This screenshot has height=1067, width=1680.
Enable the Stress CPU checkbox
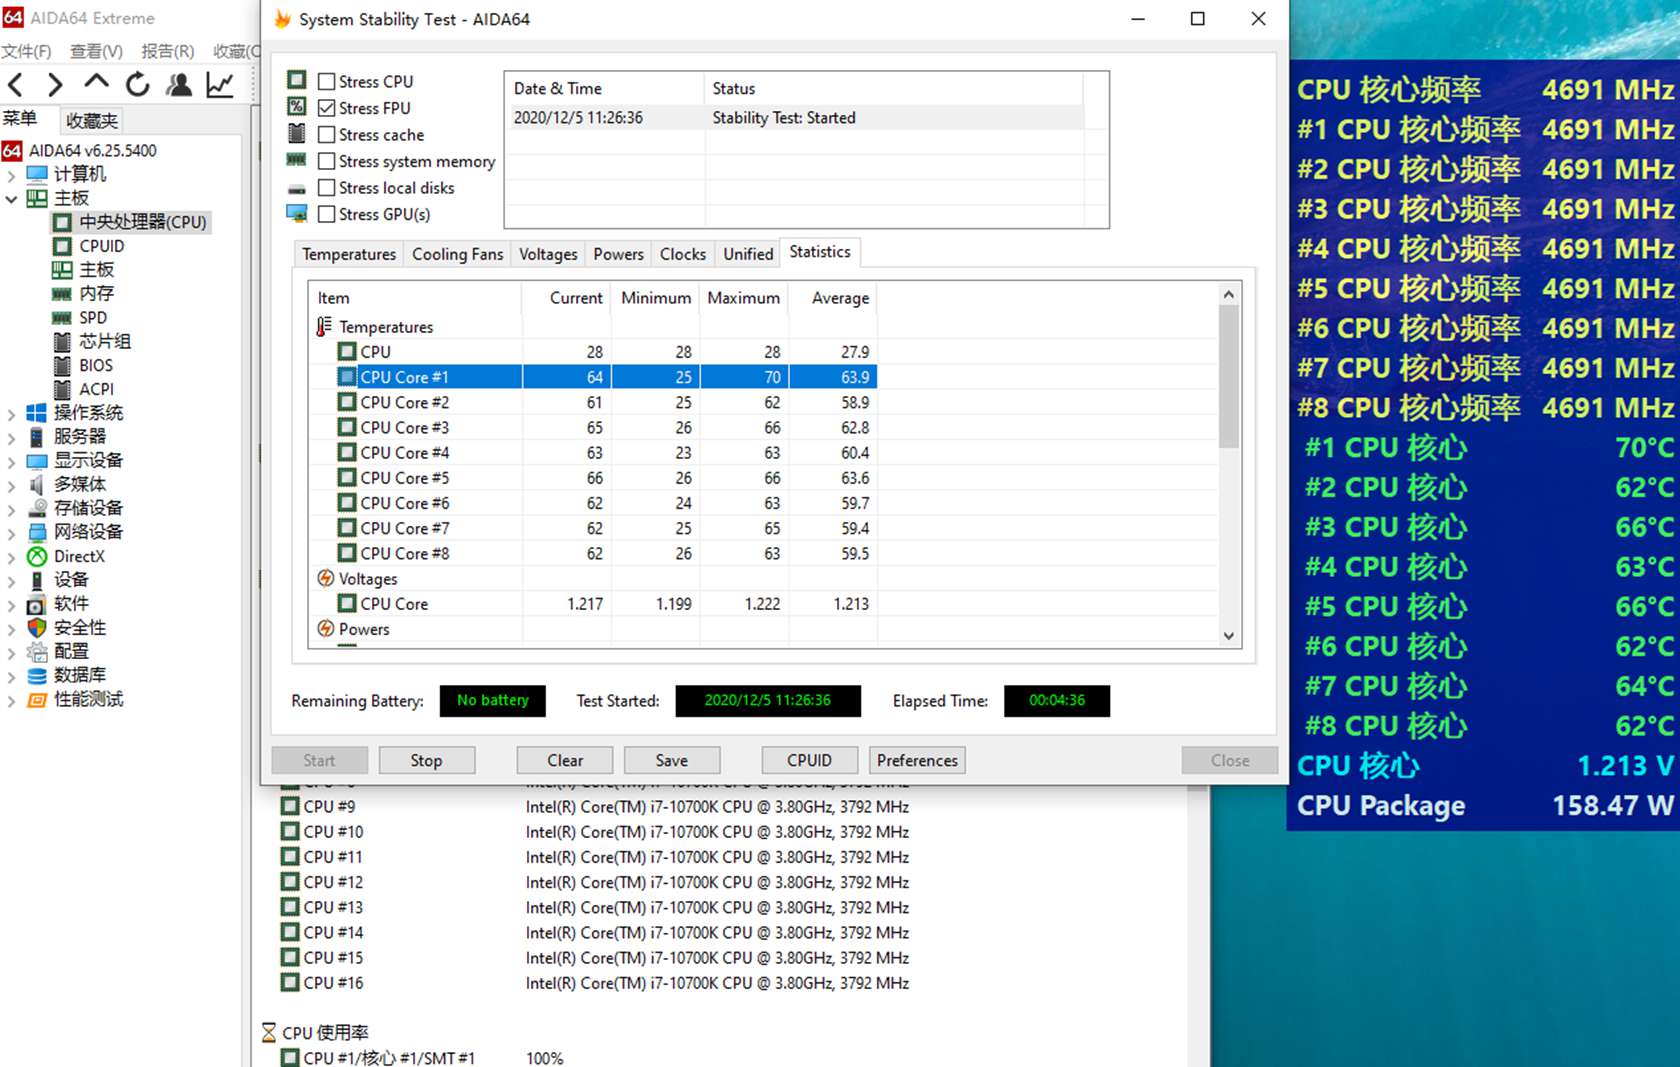327,82
